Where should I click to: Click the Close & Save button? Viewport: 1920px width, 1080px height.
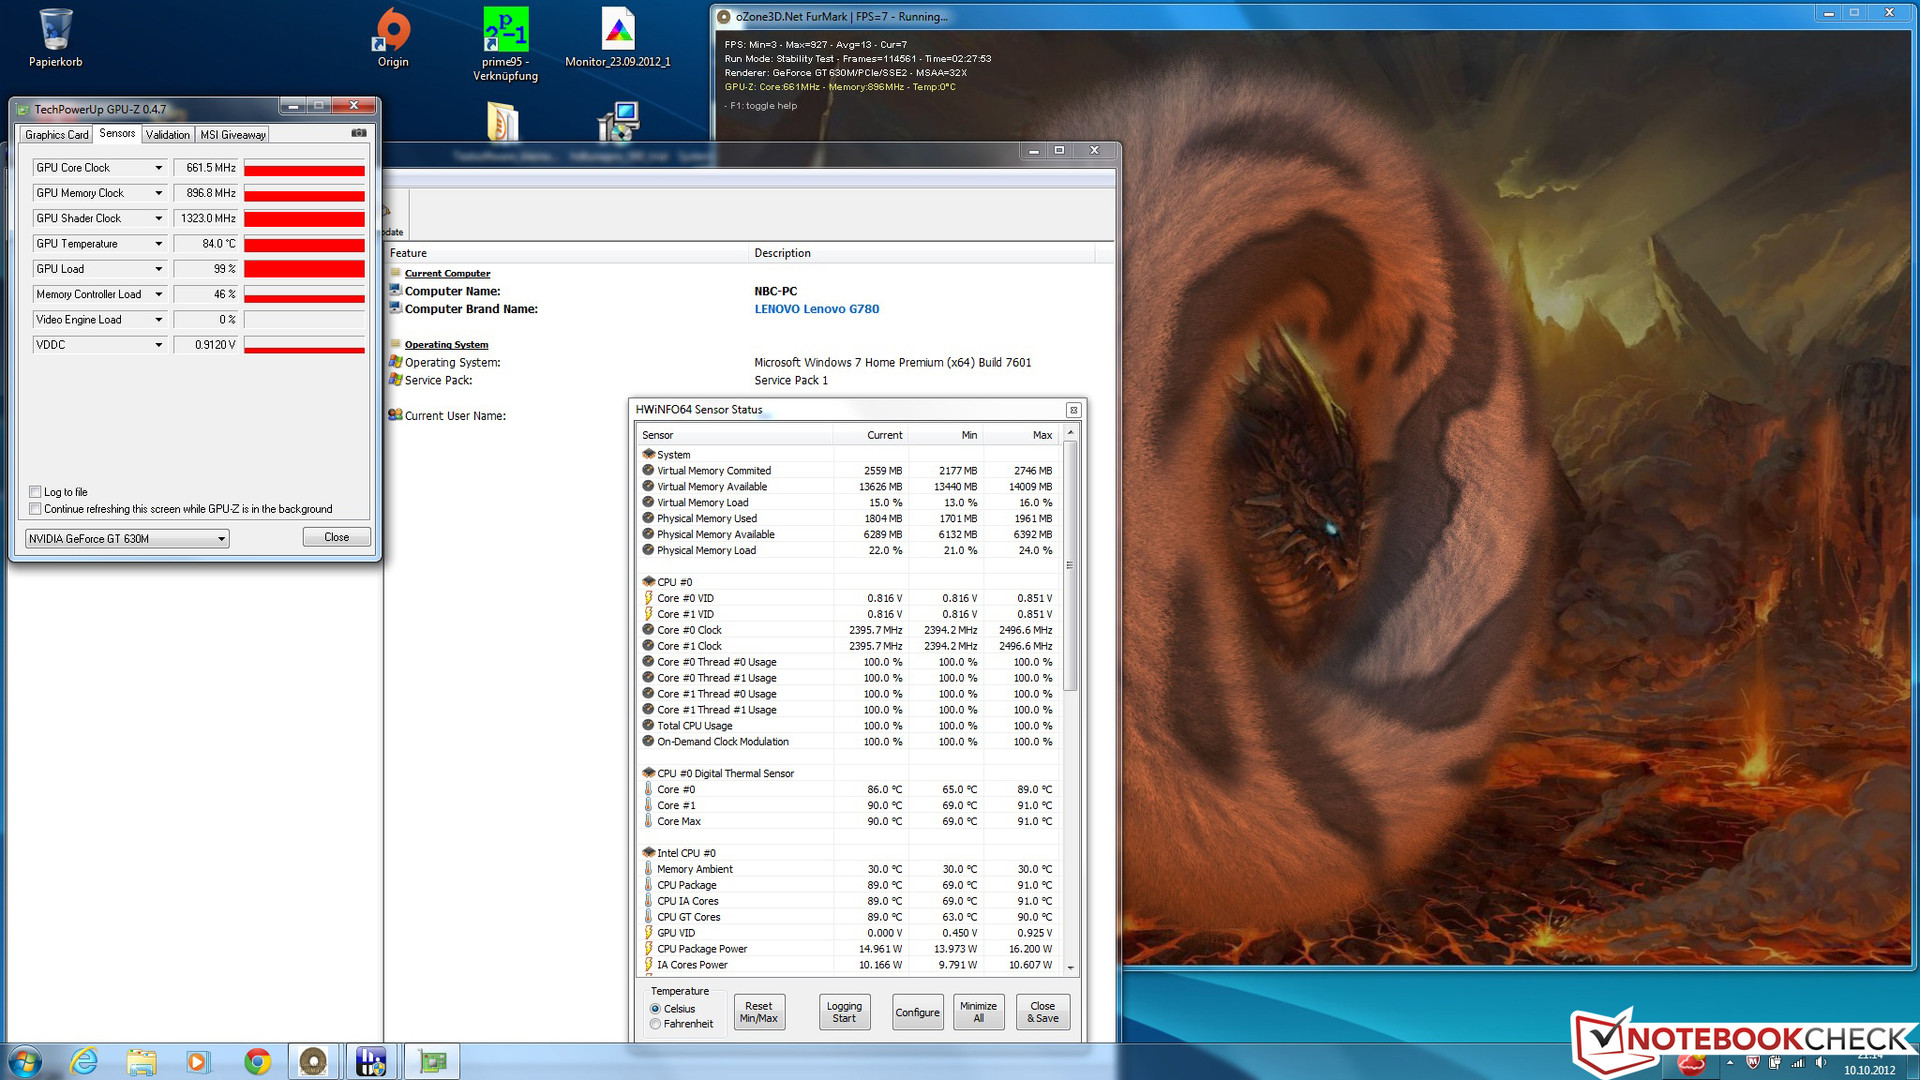[x=1043, y=1012]
